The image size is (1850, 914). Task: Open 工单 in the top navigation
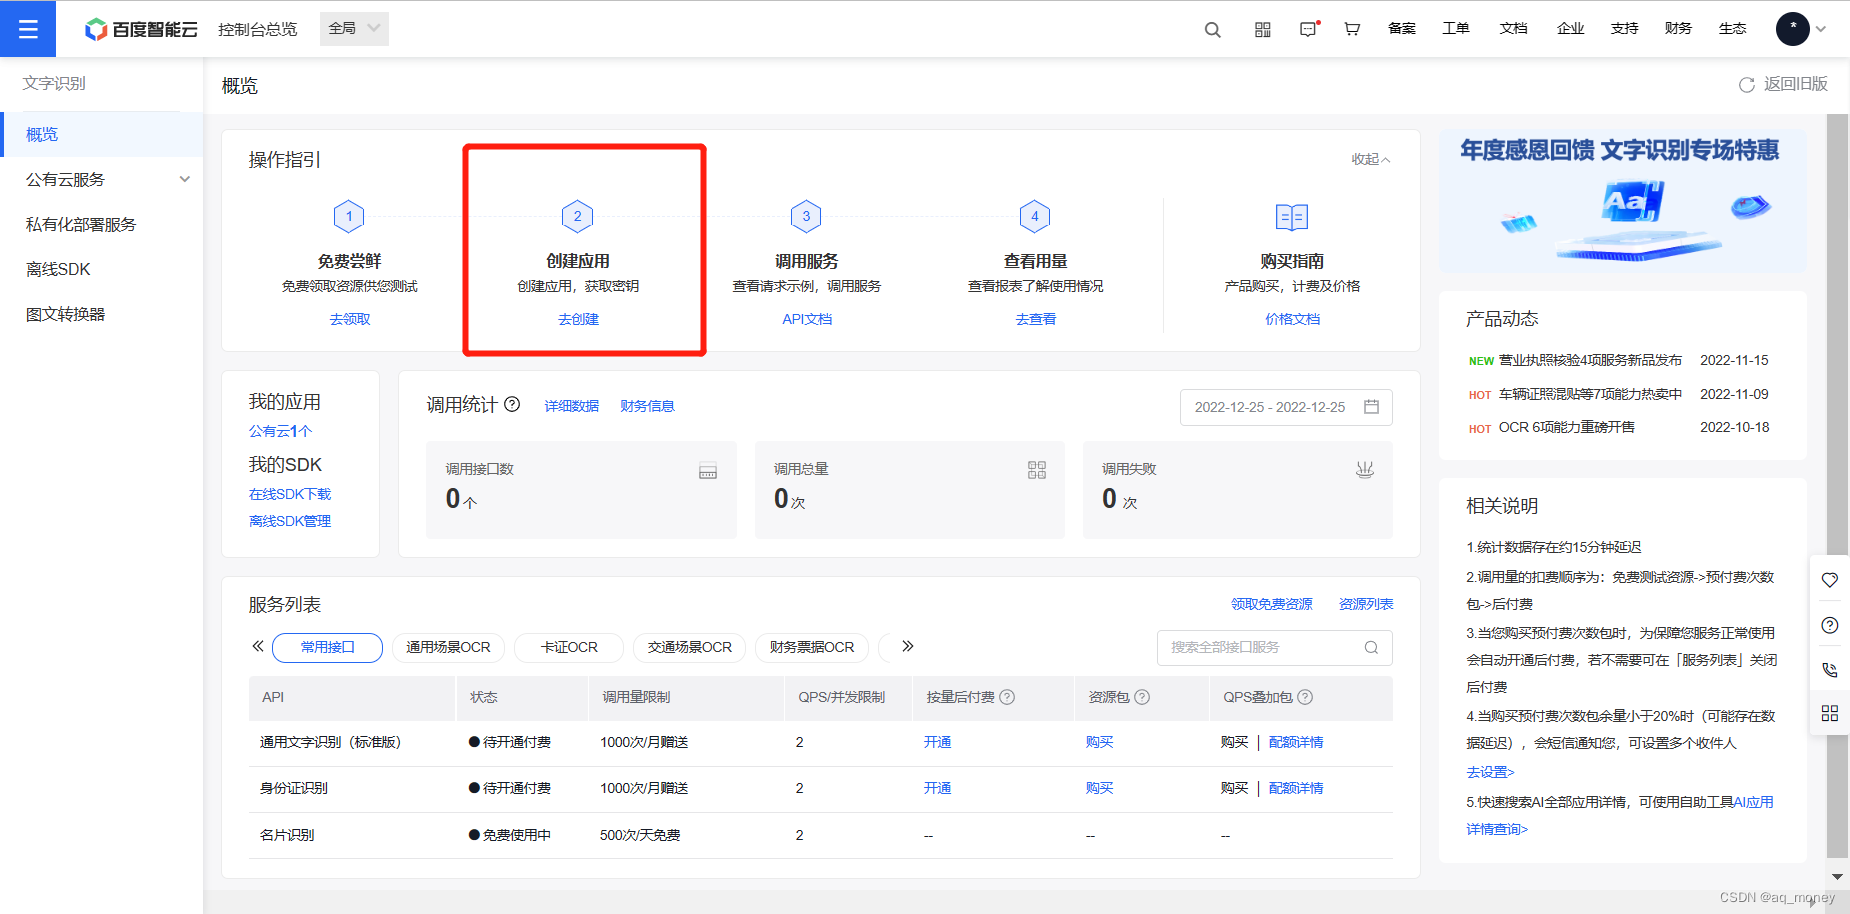click(x=1456, y=28)
